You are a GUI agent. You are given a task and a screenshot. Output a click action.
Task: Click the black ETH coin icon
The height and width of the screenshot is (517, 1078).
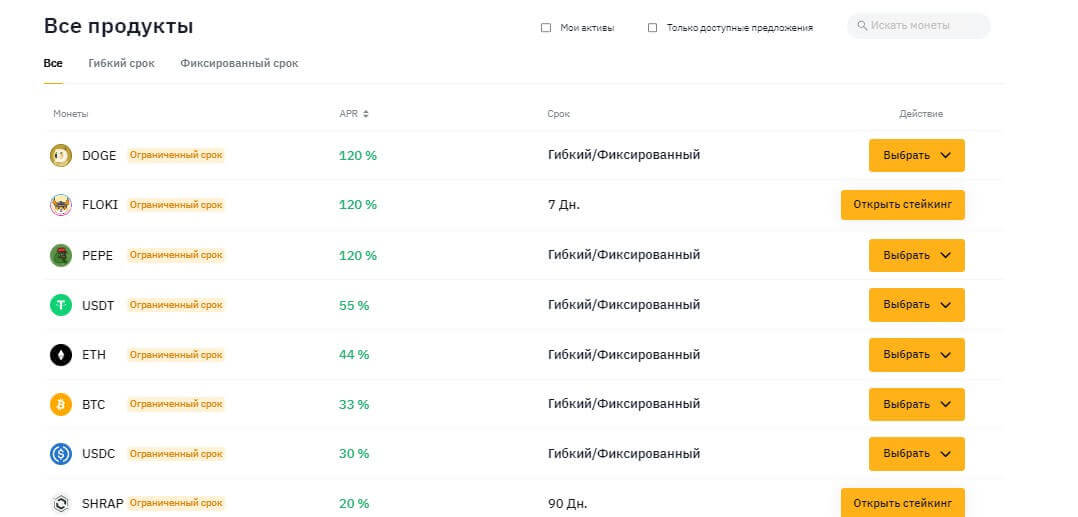61,355
